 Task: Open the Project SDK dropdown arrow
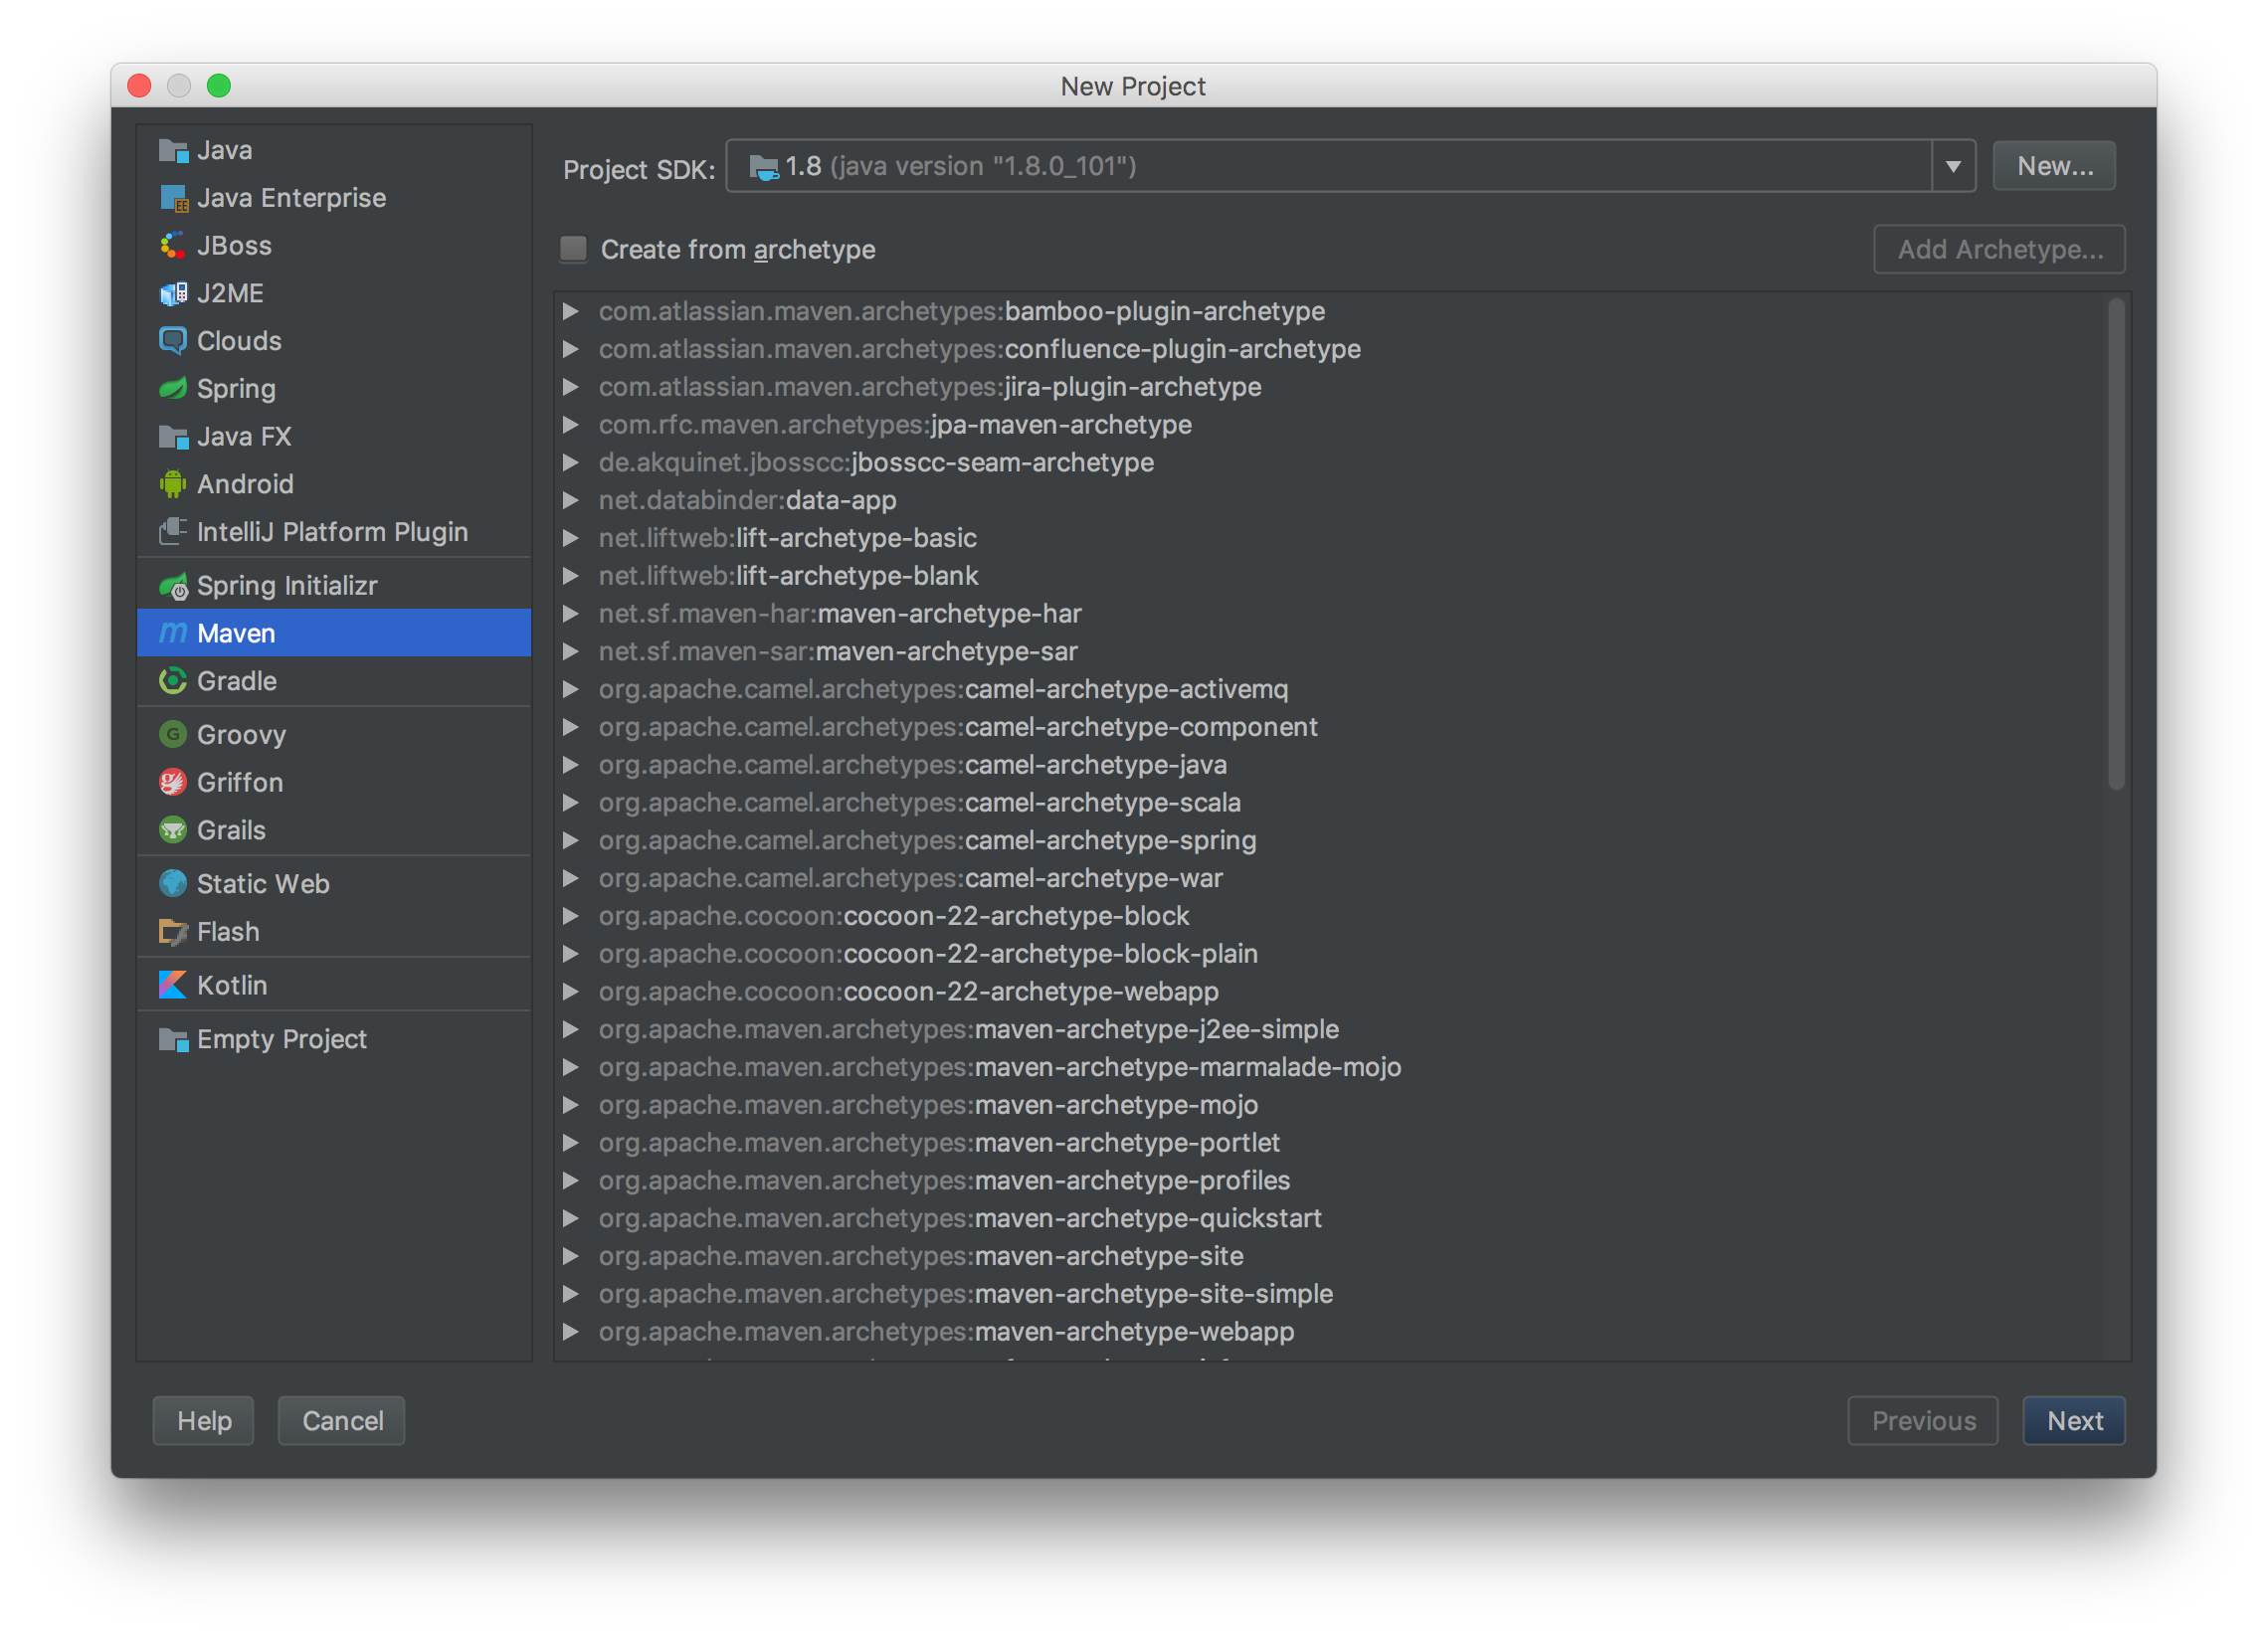(1952, 166)
